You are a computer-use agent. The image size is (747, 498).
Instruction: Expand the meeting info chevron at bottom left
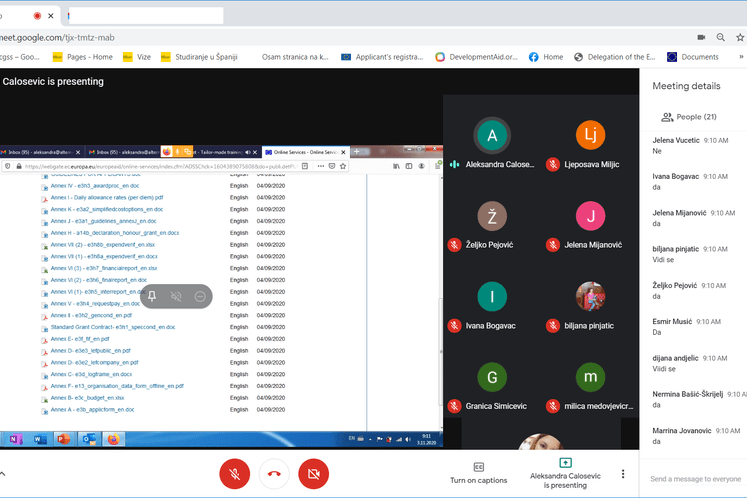[3, 474]
